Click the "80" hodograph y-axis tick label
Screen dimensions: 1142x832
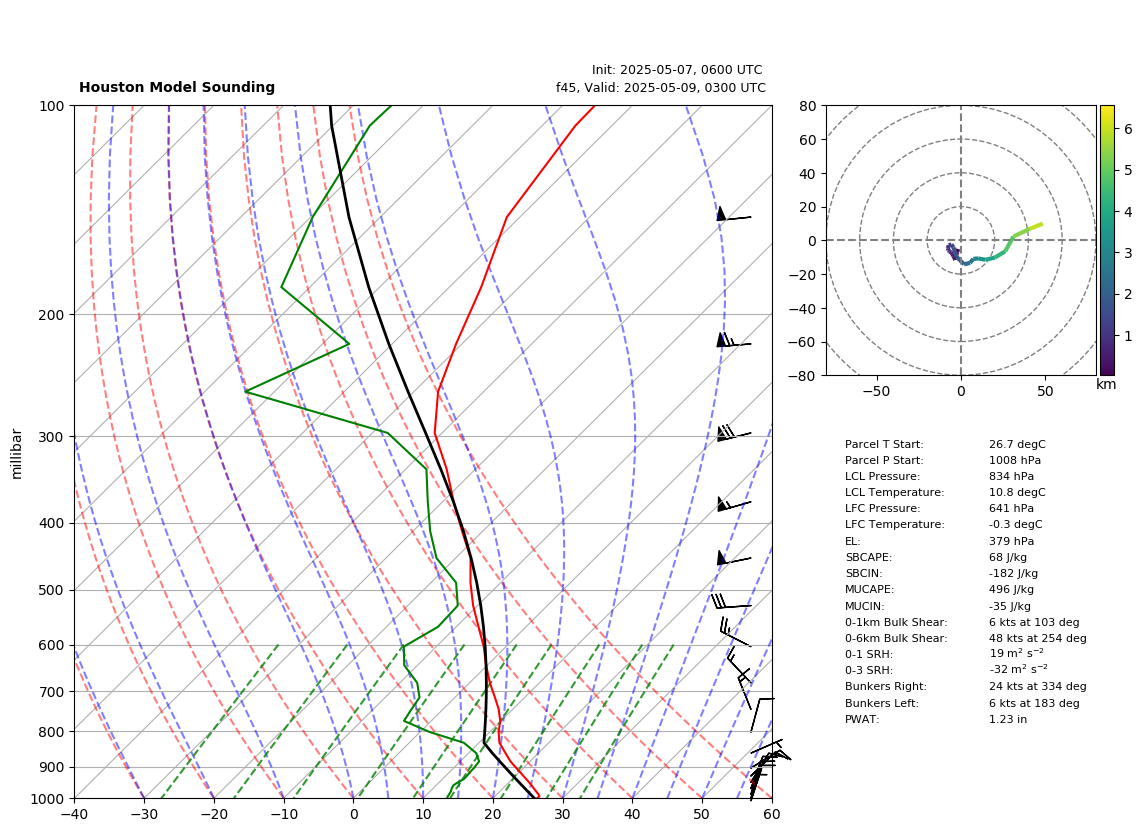(808, 106)
